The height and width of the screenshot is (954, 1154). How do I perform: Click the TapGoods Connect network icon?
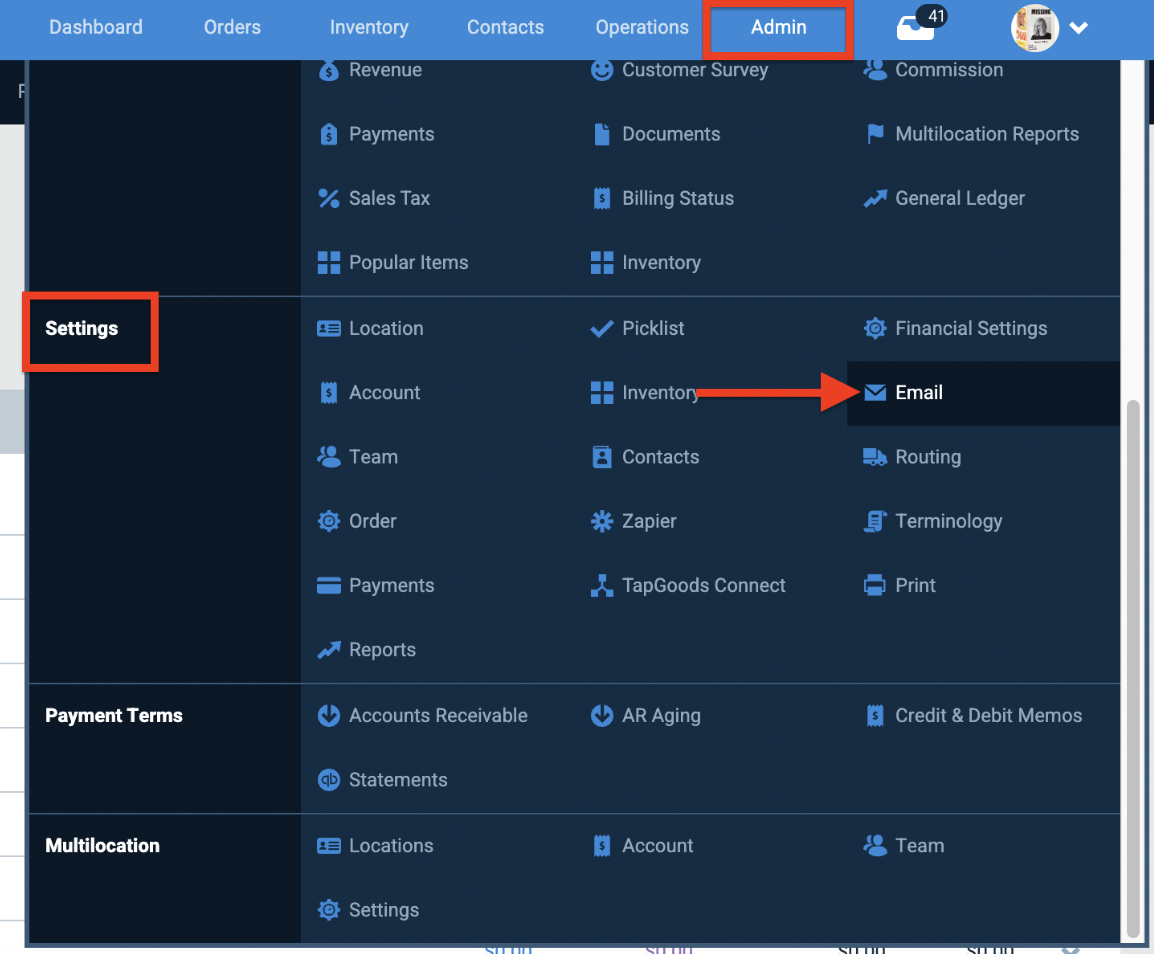click(x=601, y=585)
